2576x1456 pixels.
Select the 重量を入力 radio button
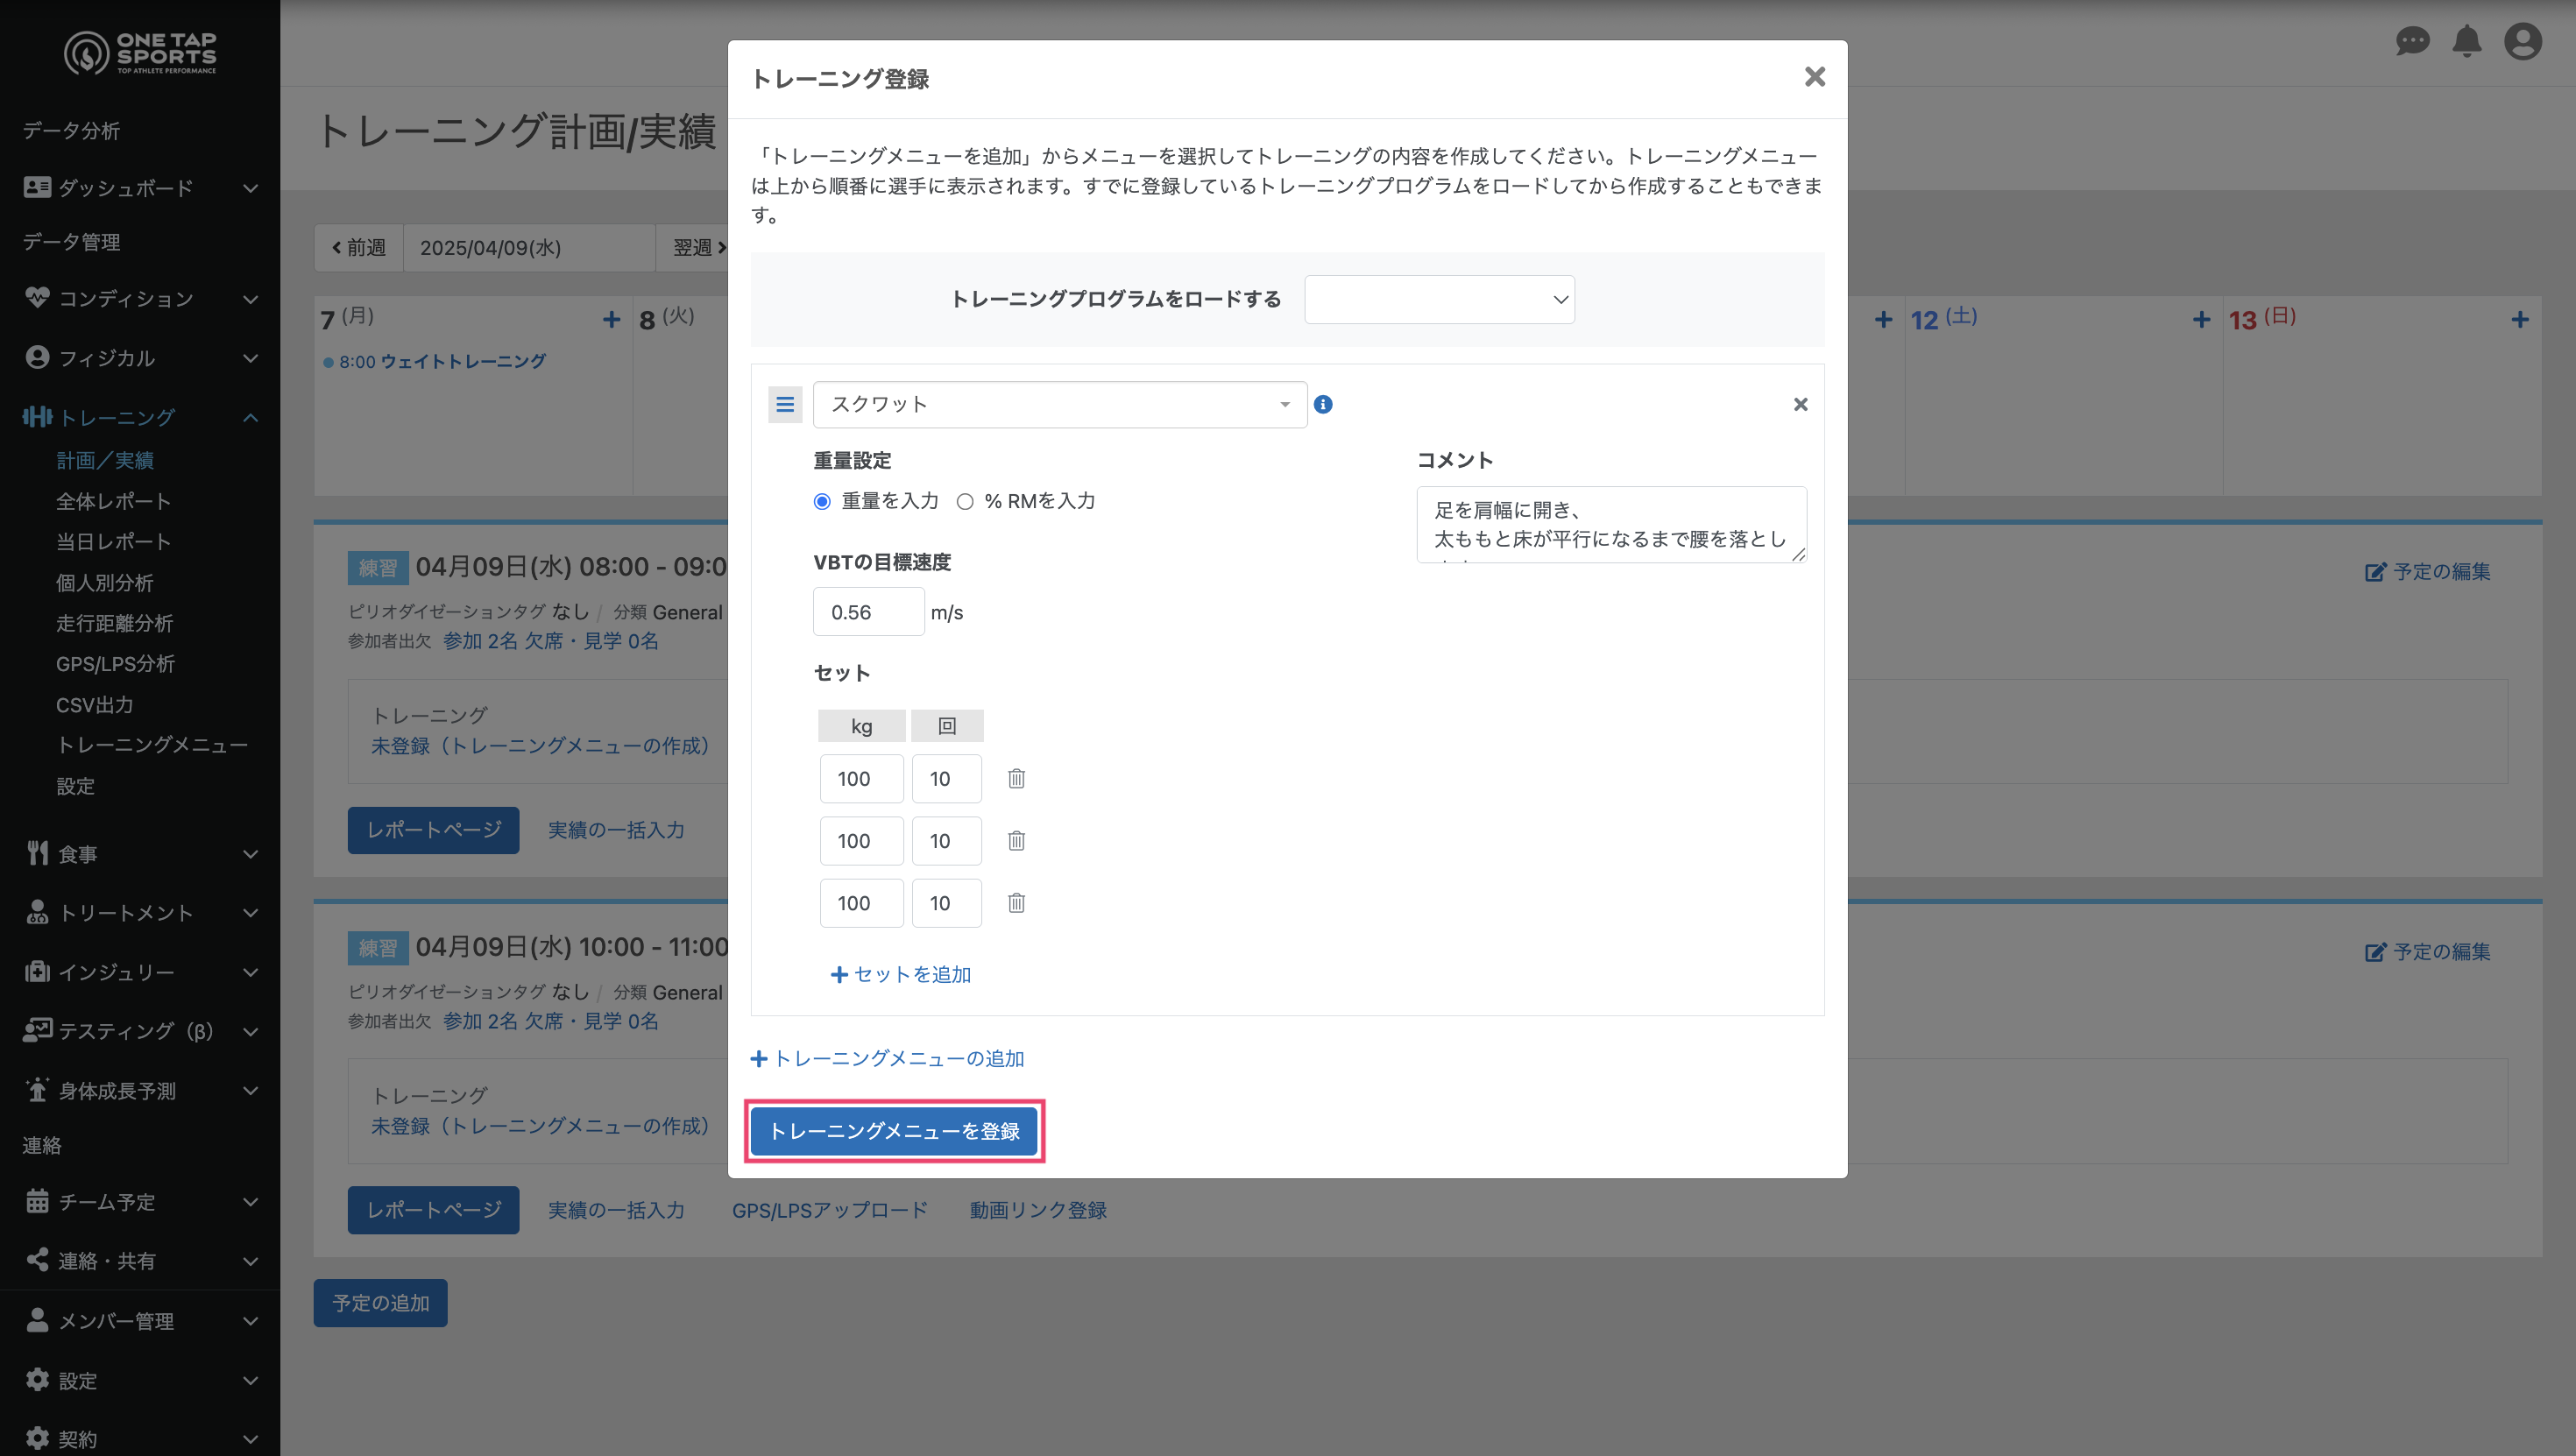(x=822, y=502)
